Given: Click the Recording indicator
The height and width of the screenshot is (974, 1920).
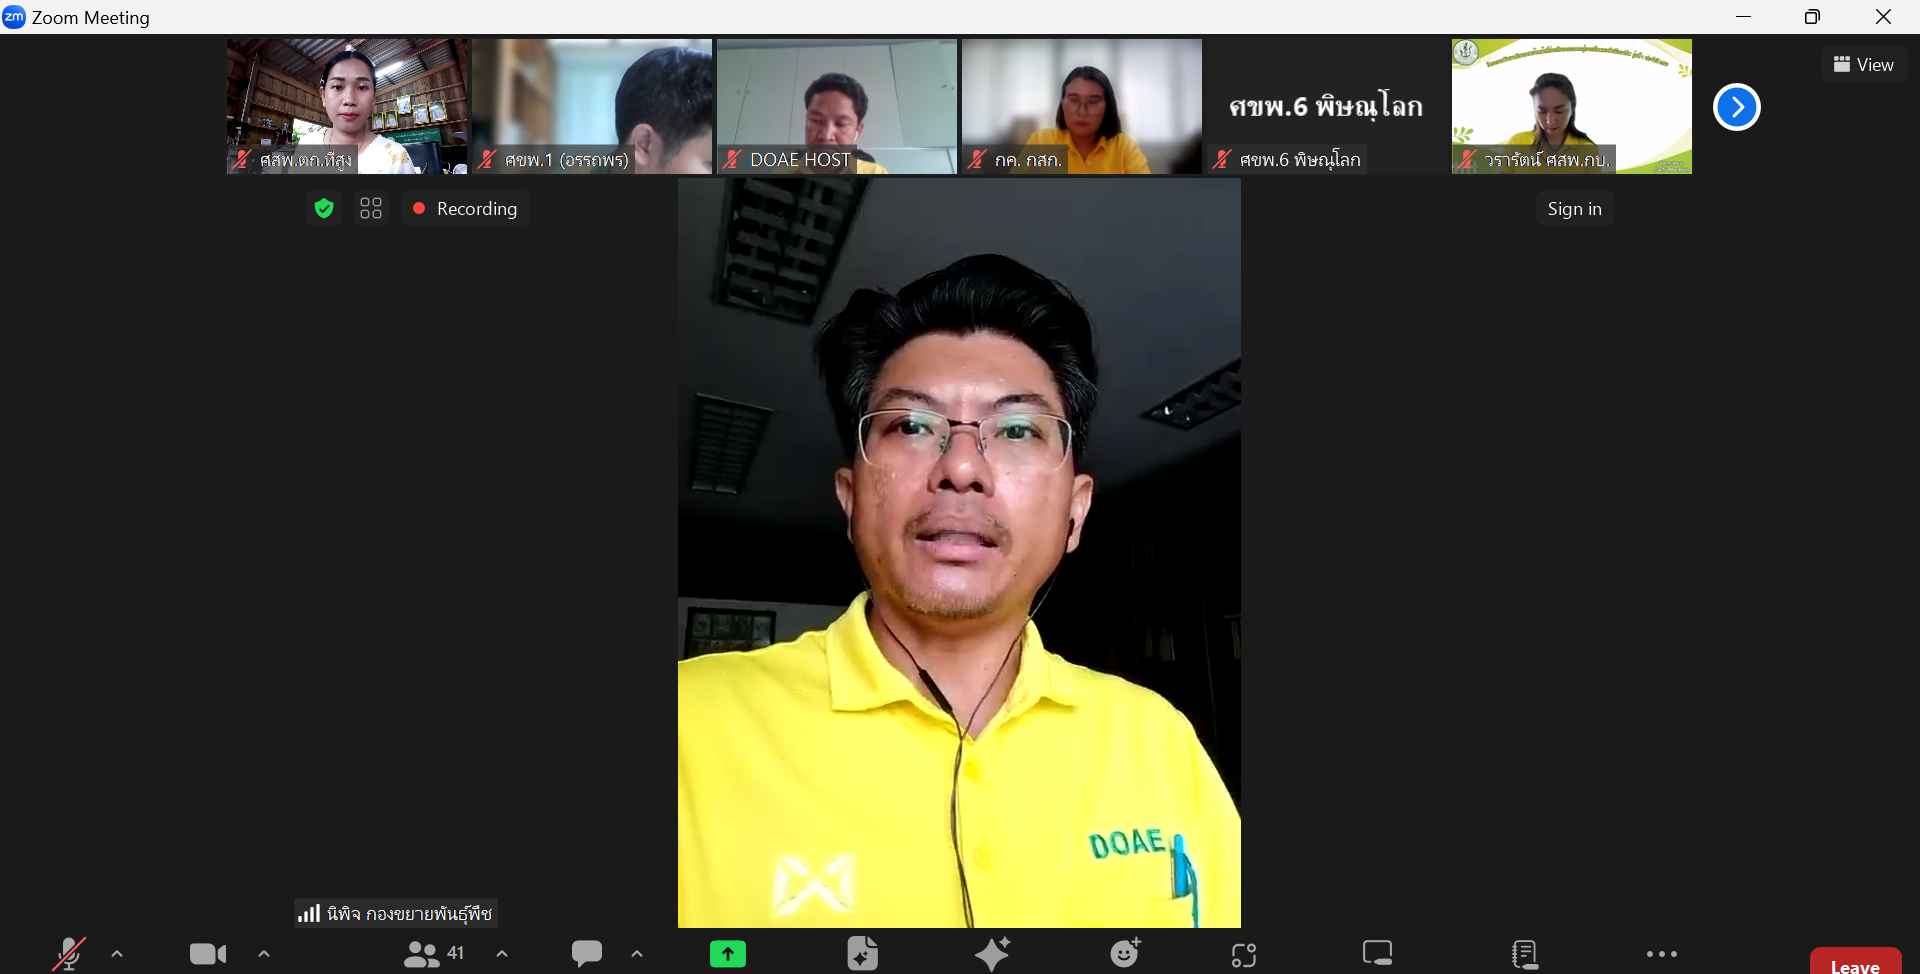Looking at the screenshot, I should (466, 209).
